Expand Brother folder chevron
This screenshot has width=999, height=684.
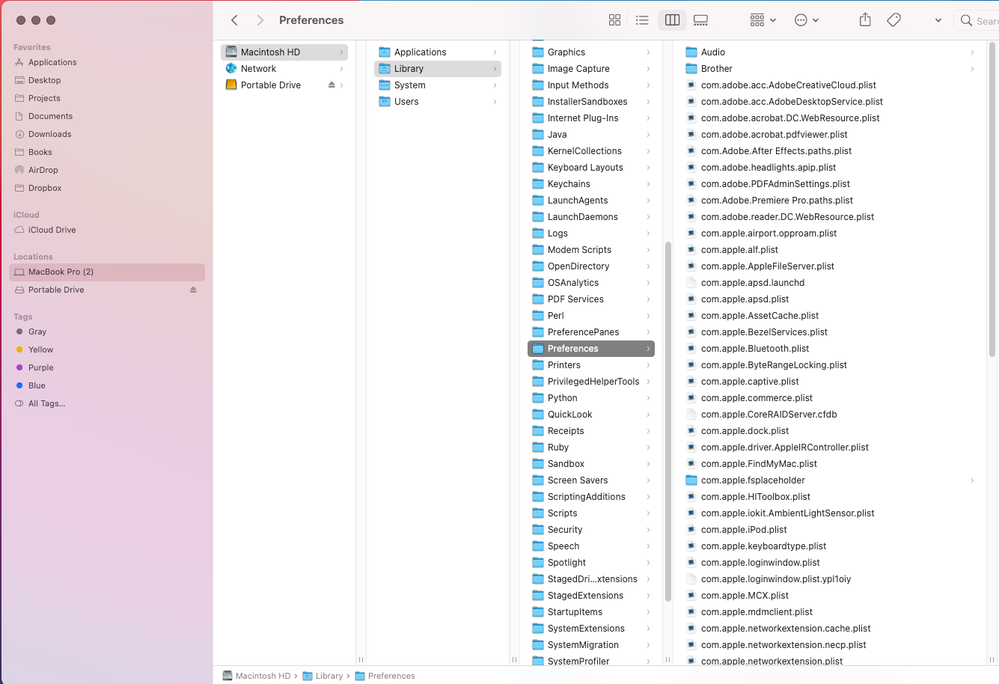point(972,69)
